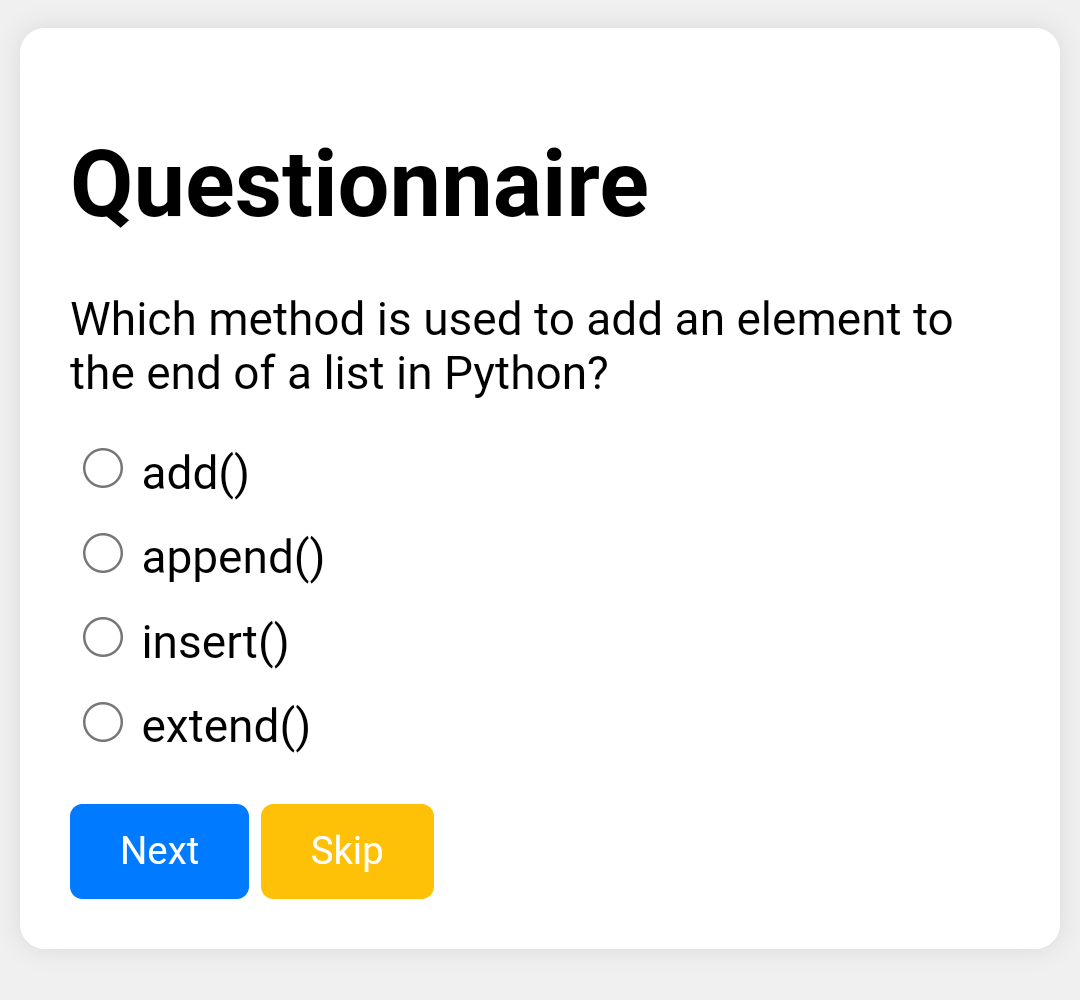1080x1000 pixels.
Task: Click the "insert()" answer label text
Action: [215, 641]
